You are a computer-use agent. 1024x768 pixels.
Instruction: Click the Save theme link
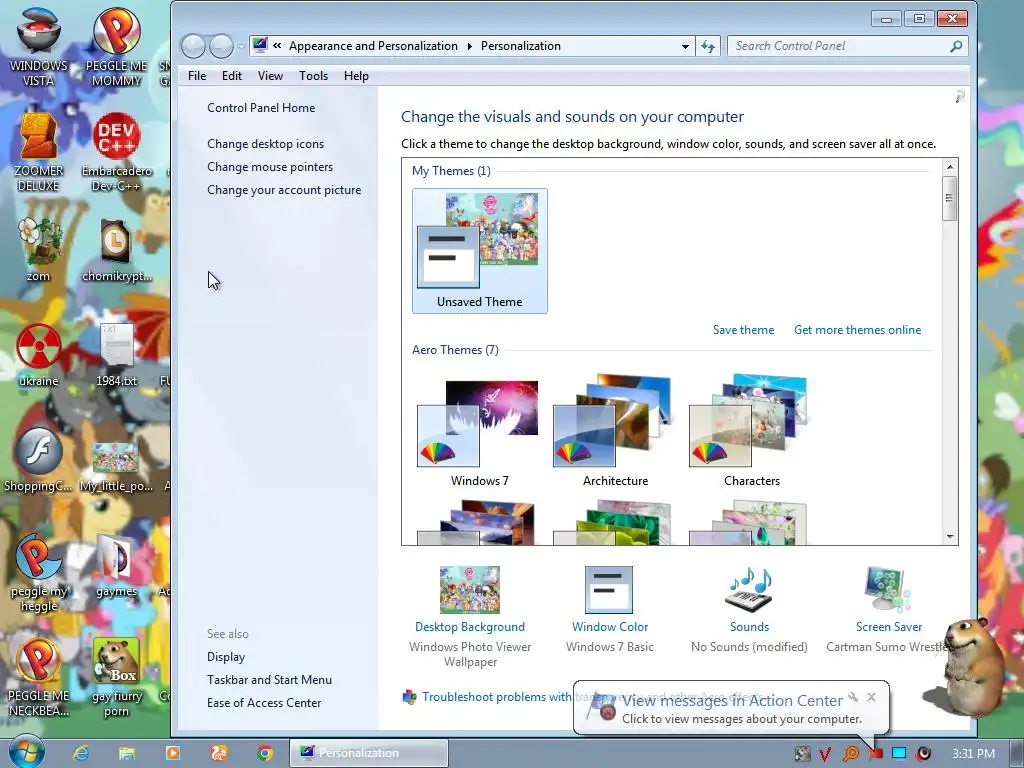[743, 330]
